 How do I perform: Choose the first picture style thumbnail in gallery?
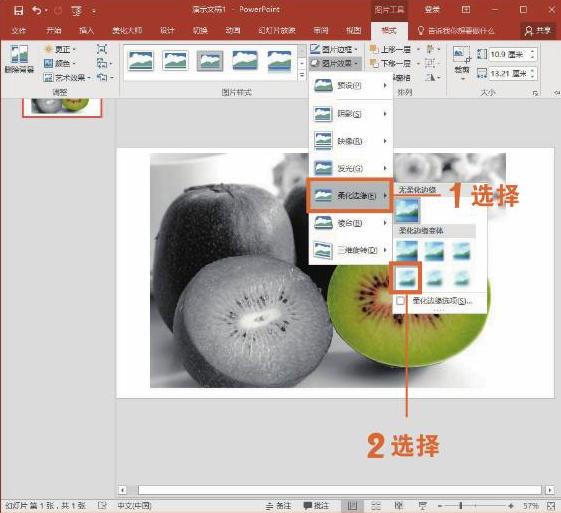pyautogui.click(x=141, y=60)
